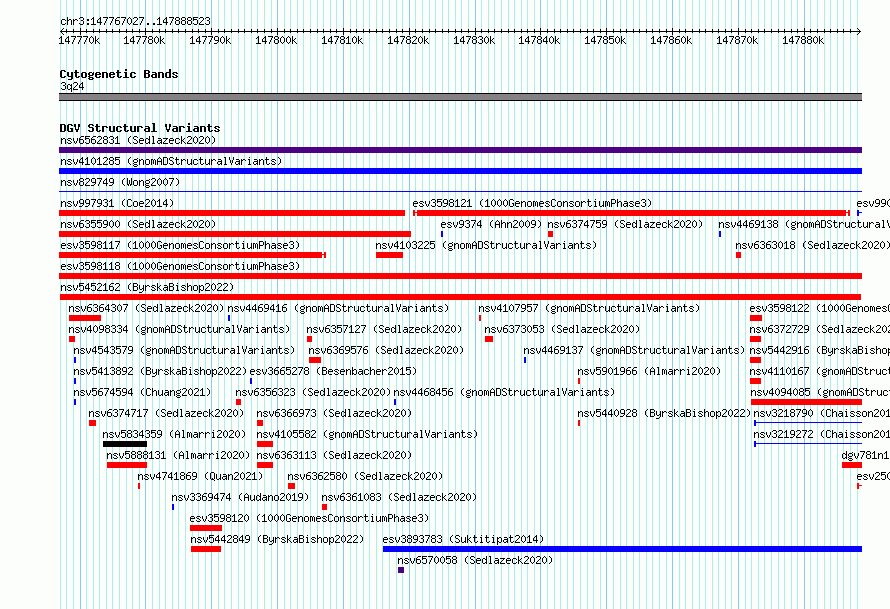Click the nsv997931 (Coe2014) label
890x609 pixels.
(x=117, y=203)
